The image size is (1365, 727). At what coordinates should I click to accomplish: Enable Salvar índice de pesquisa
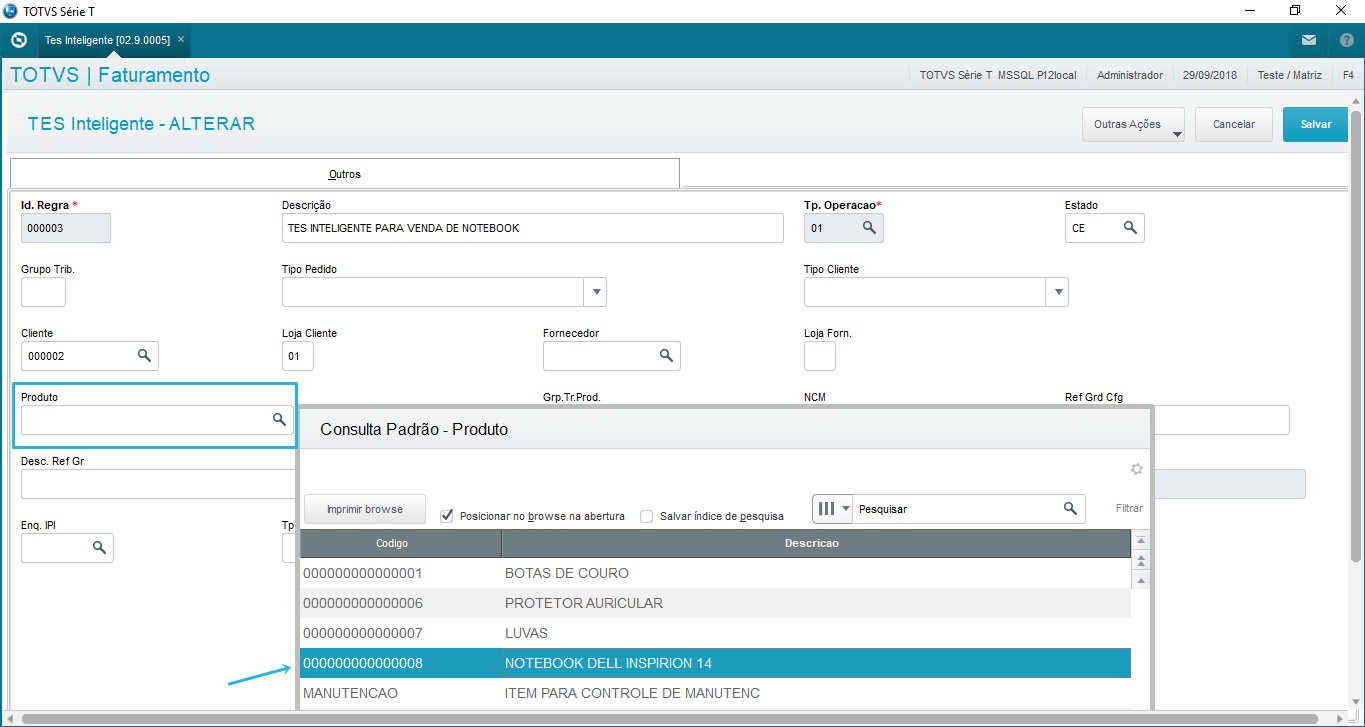(x=647, y=516)
